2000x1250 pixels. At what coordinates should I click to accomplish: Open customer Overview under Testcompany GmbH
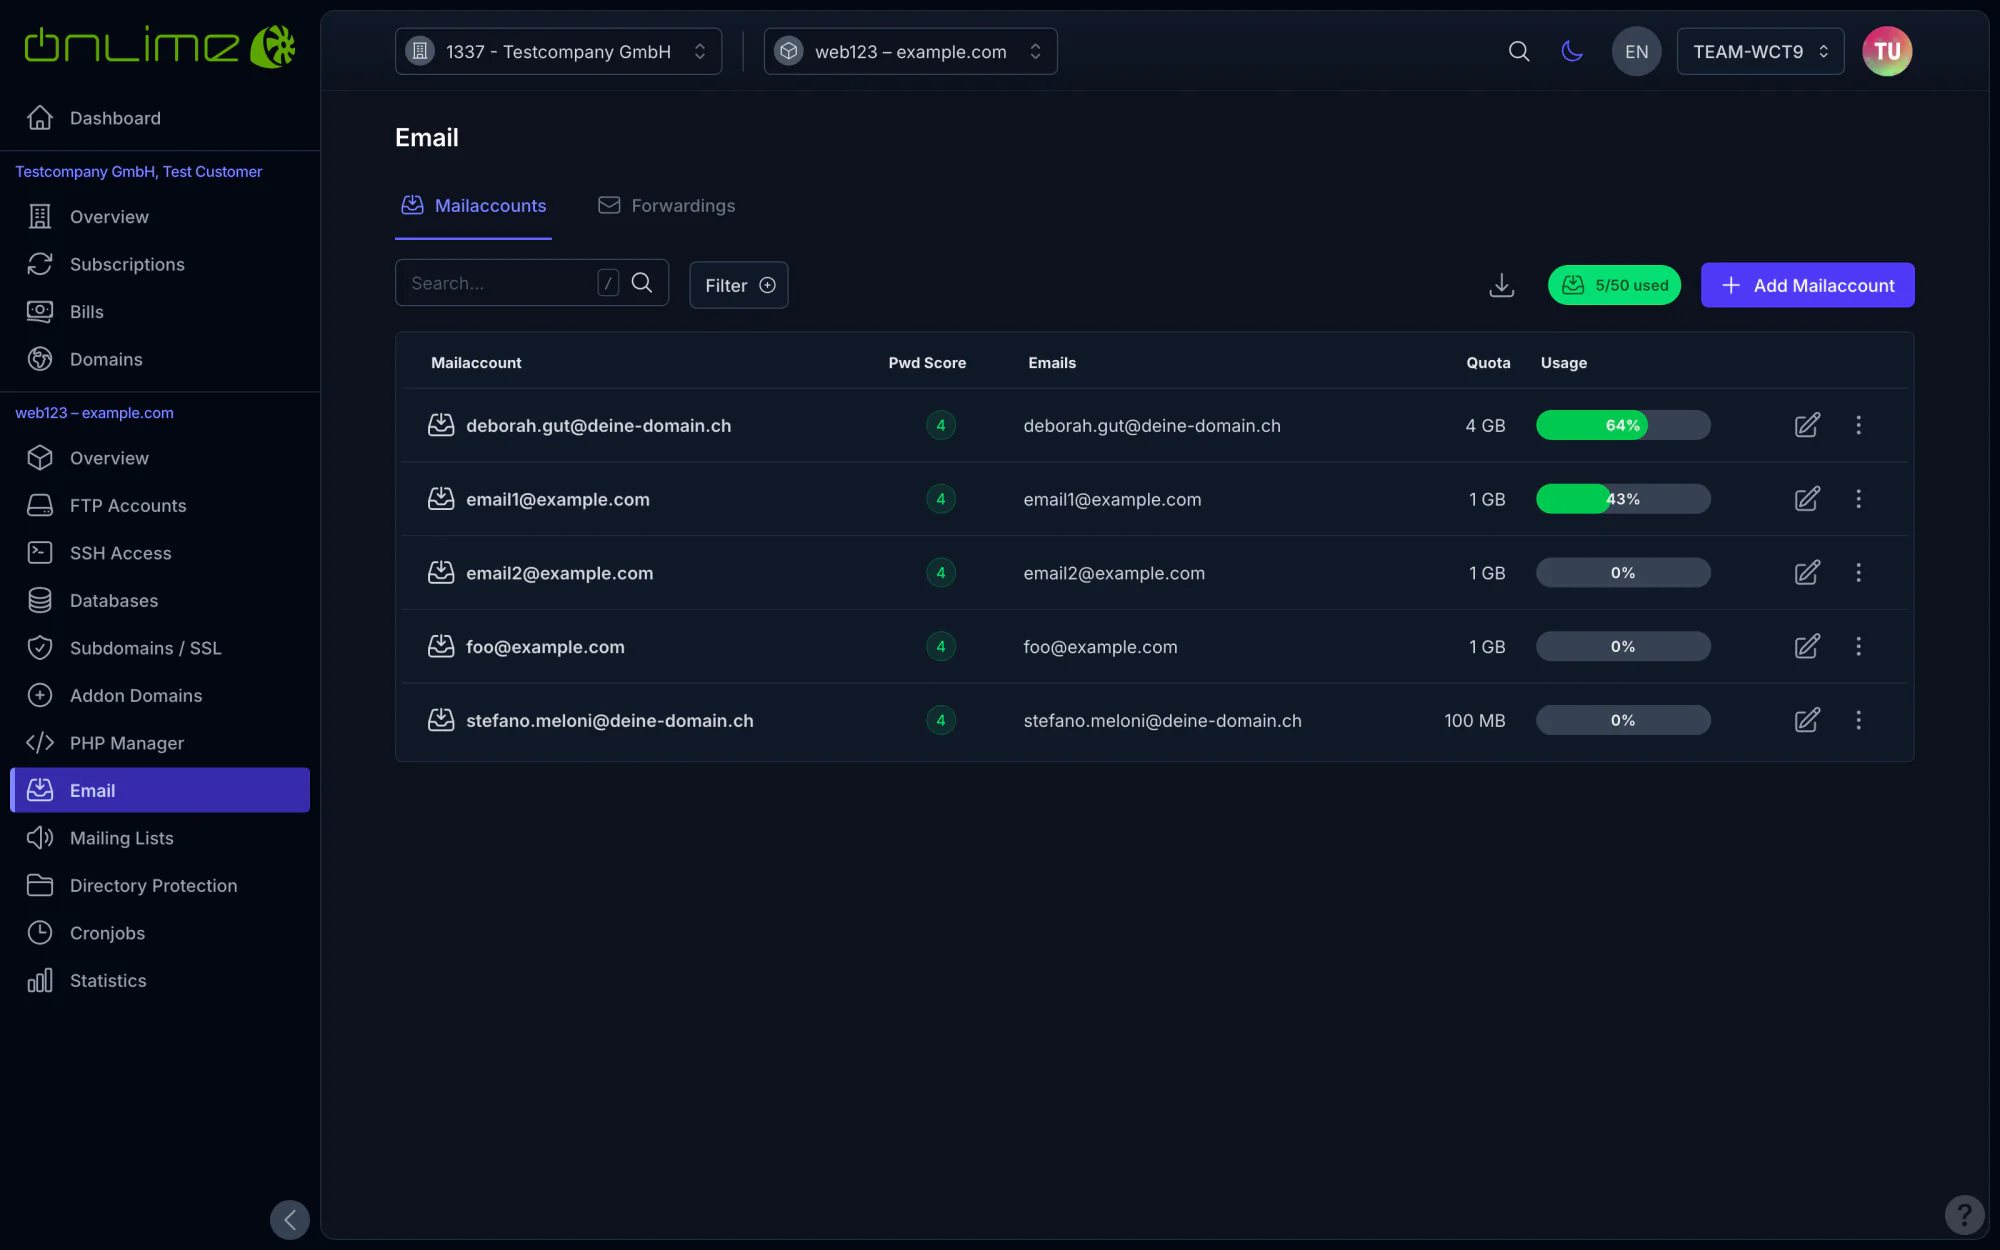[x=160, y=217]
